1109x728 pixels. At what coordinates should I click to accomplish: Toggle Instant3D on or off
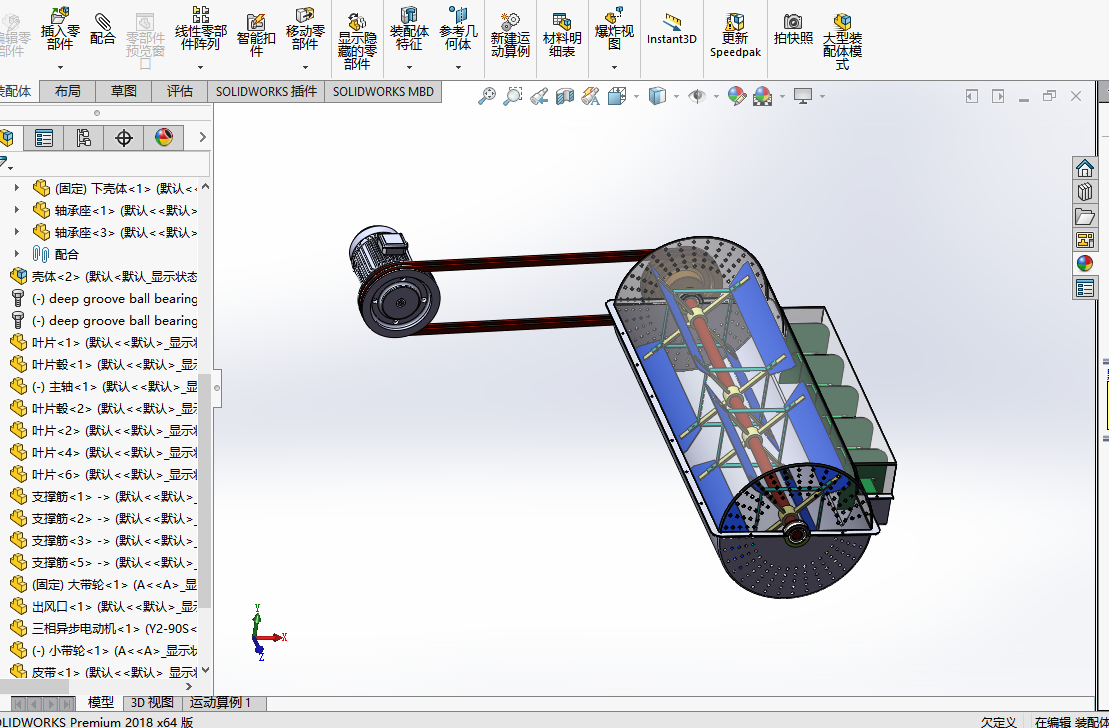[672, 30]
